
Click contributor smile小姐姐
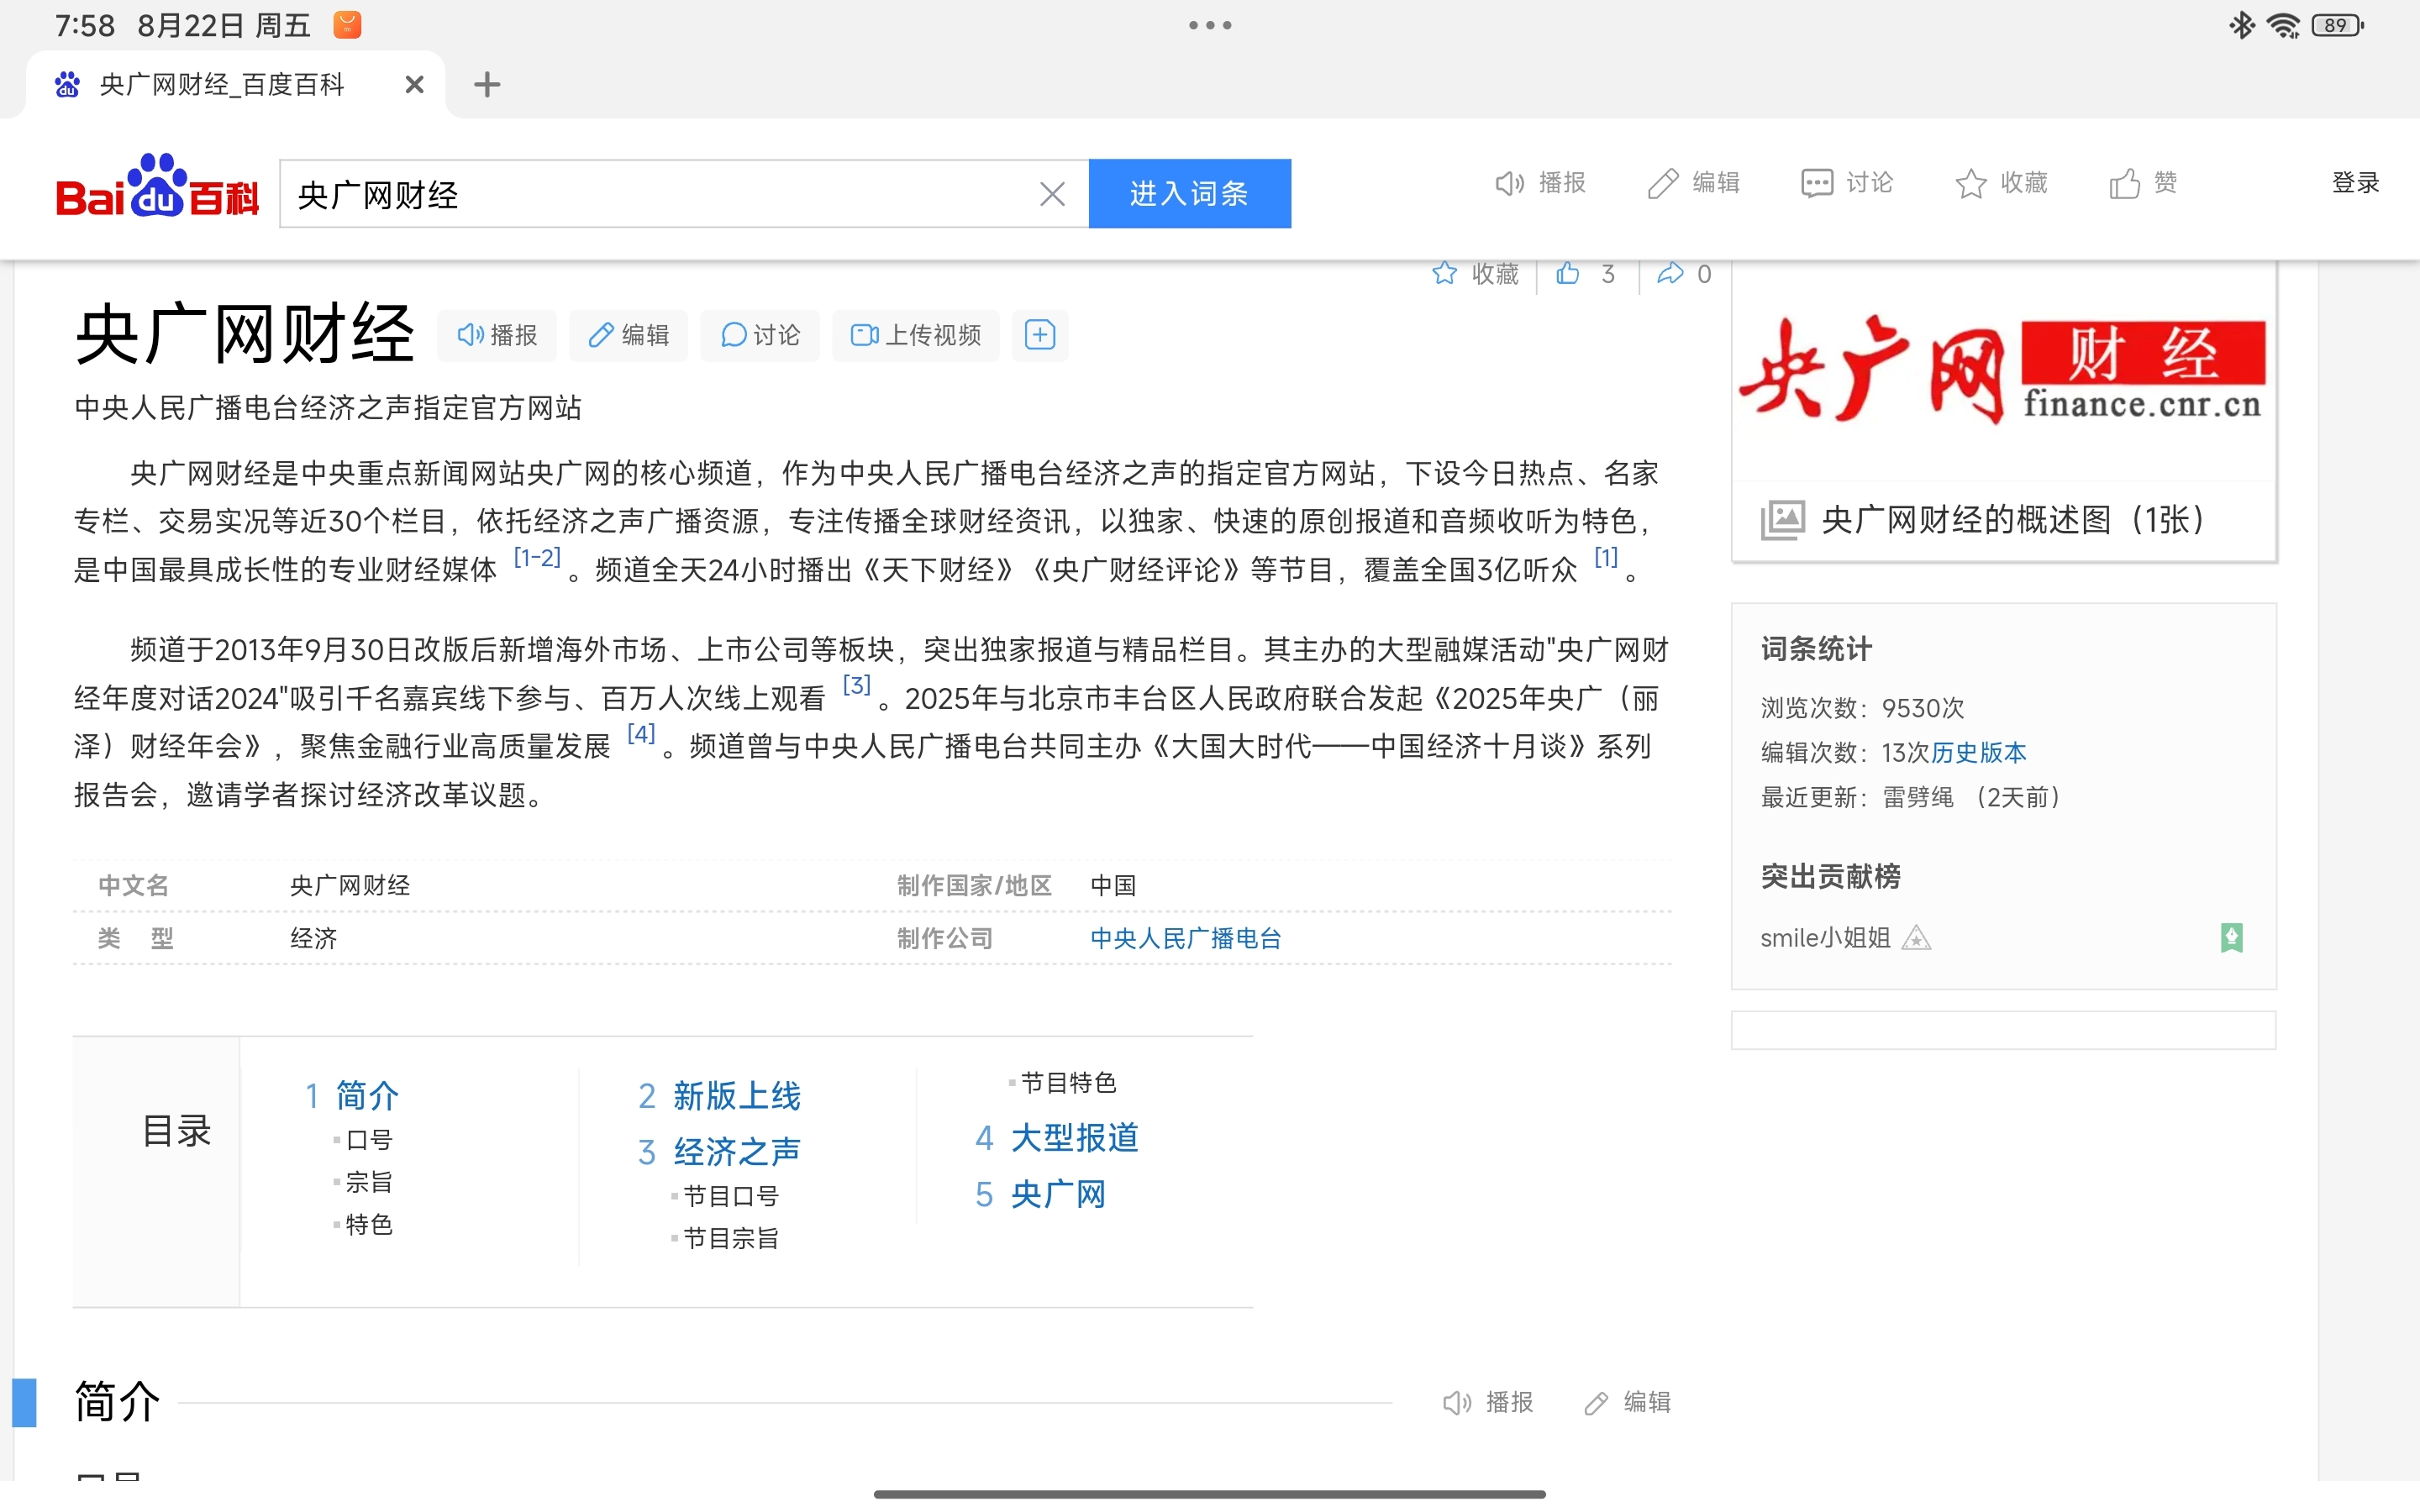pyautogui.click(x=1825, y=938)
